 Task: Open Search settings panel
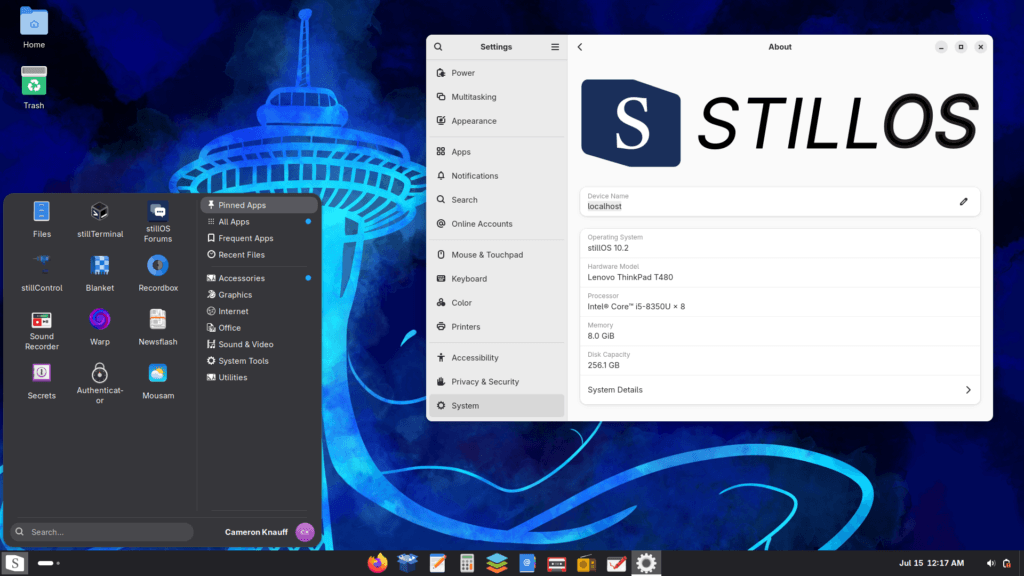click(496, 200)
